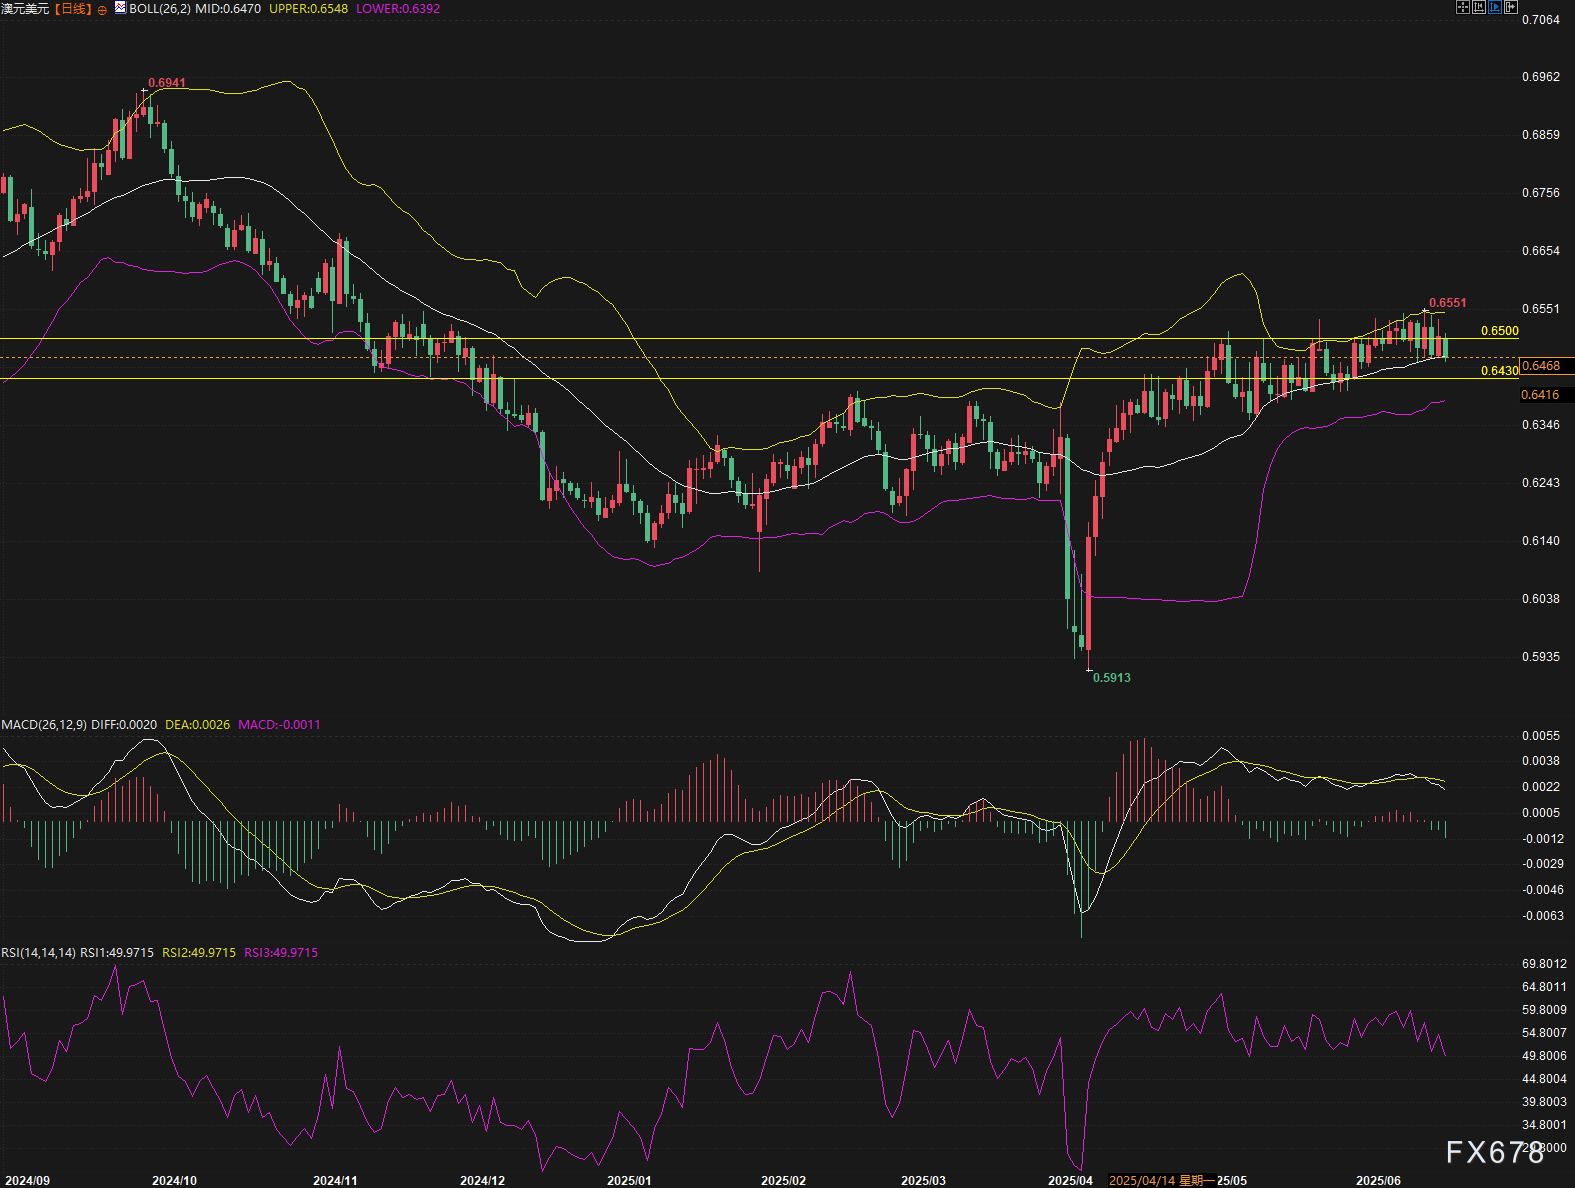Click the red 0.6416 price axis tag
This screenshot has width=1575, height=1188.
point(1541,395)
